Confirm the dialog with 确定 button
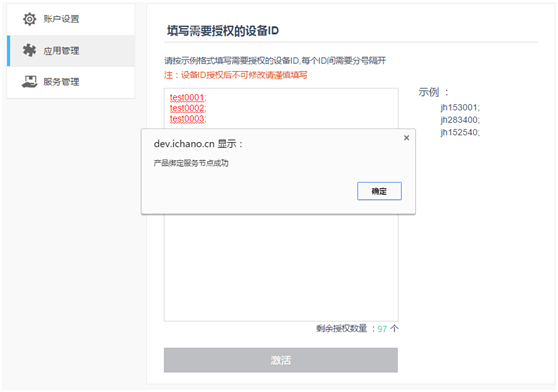 click(x=379, y=191)
